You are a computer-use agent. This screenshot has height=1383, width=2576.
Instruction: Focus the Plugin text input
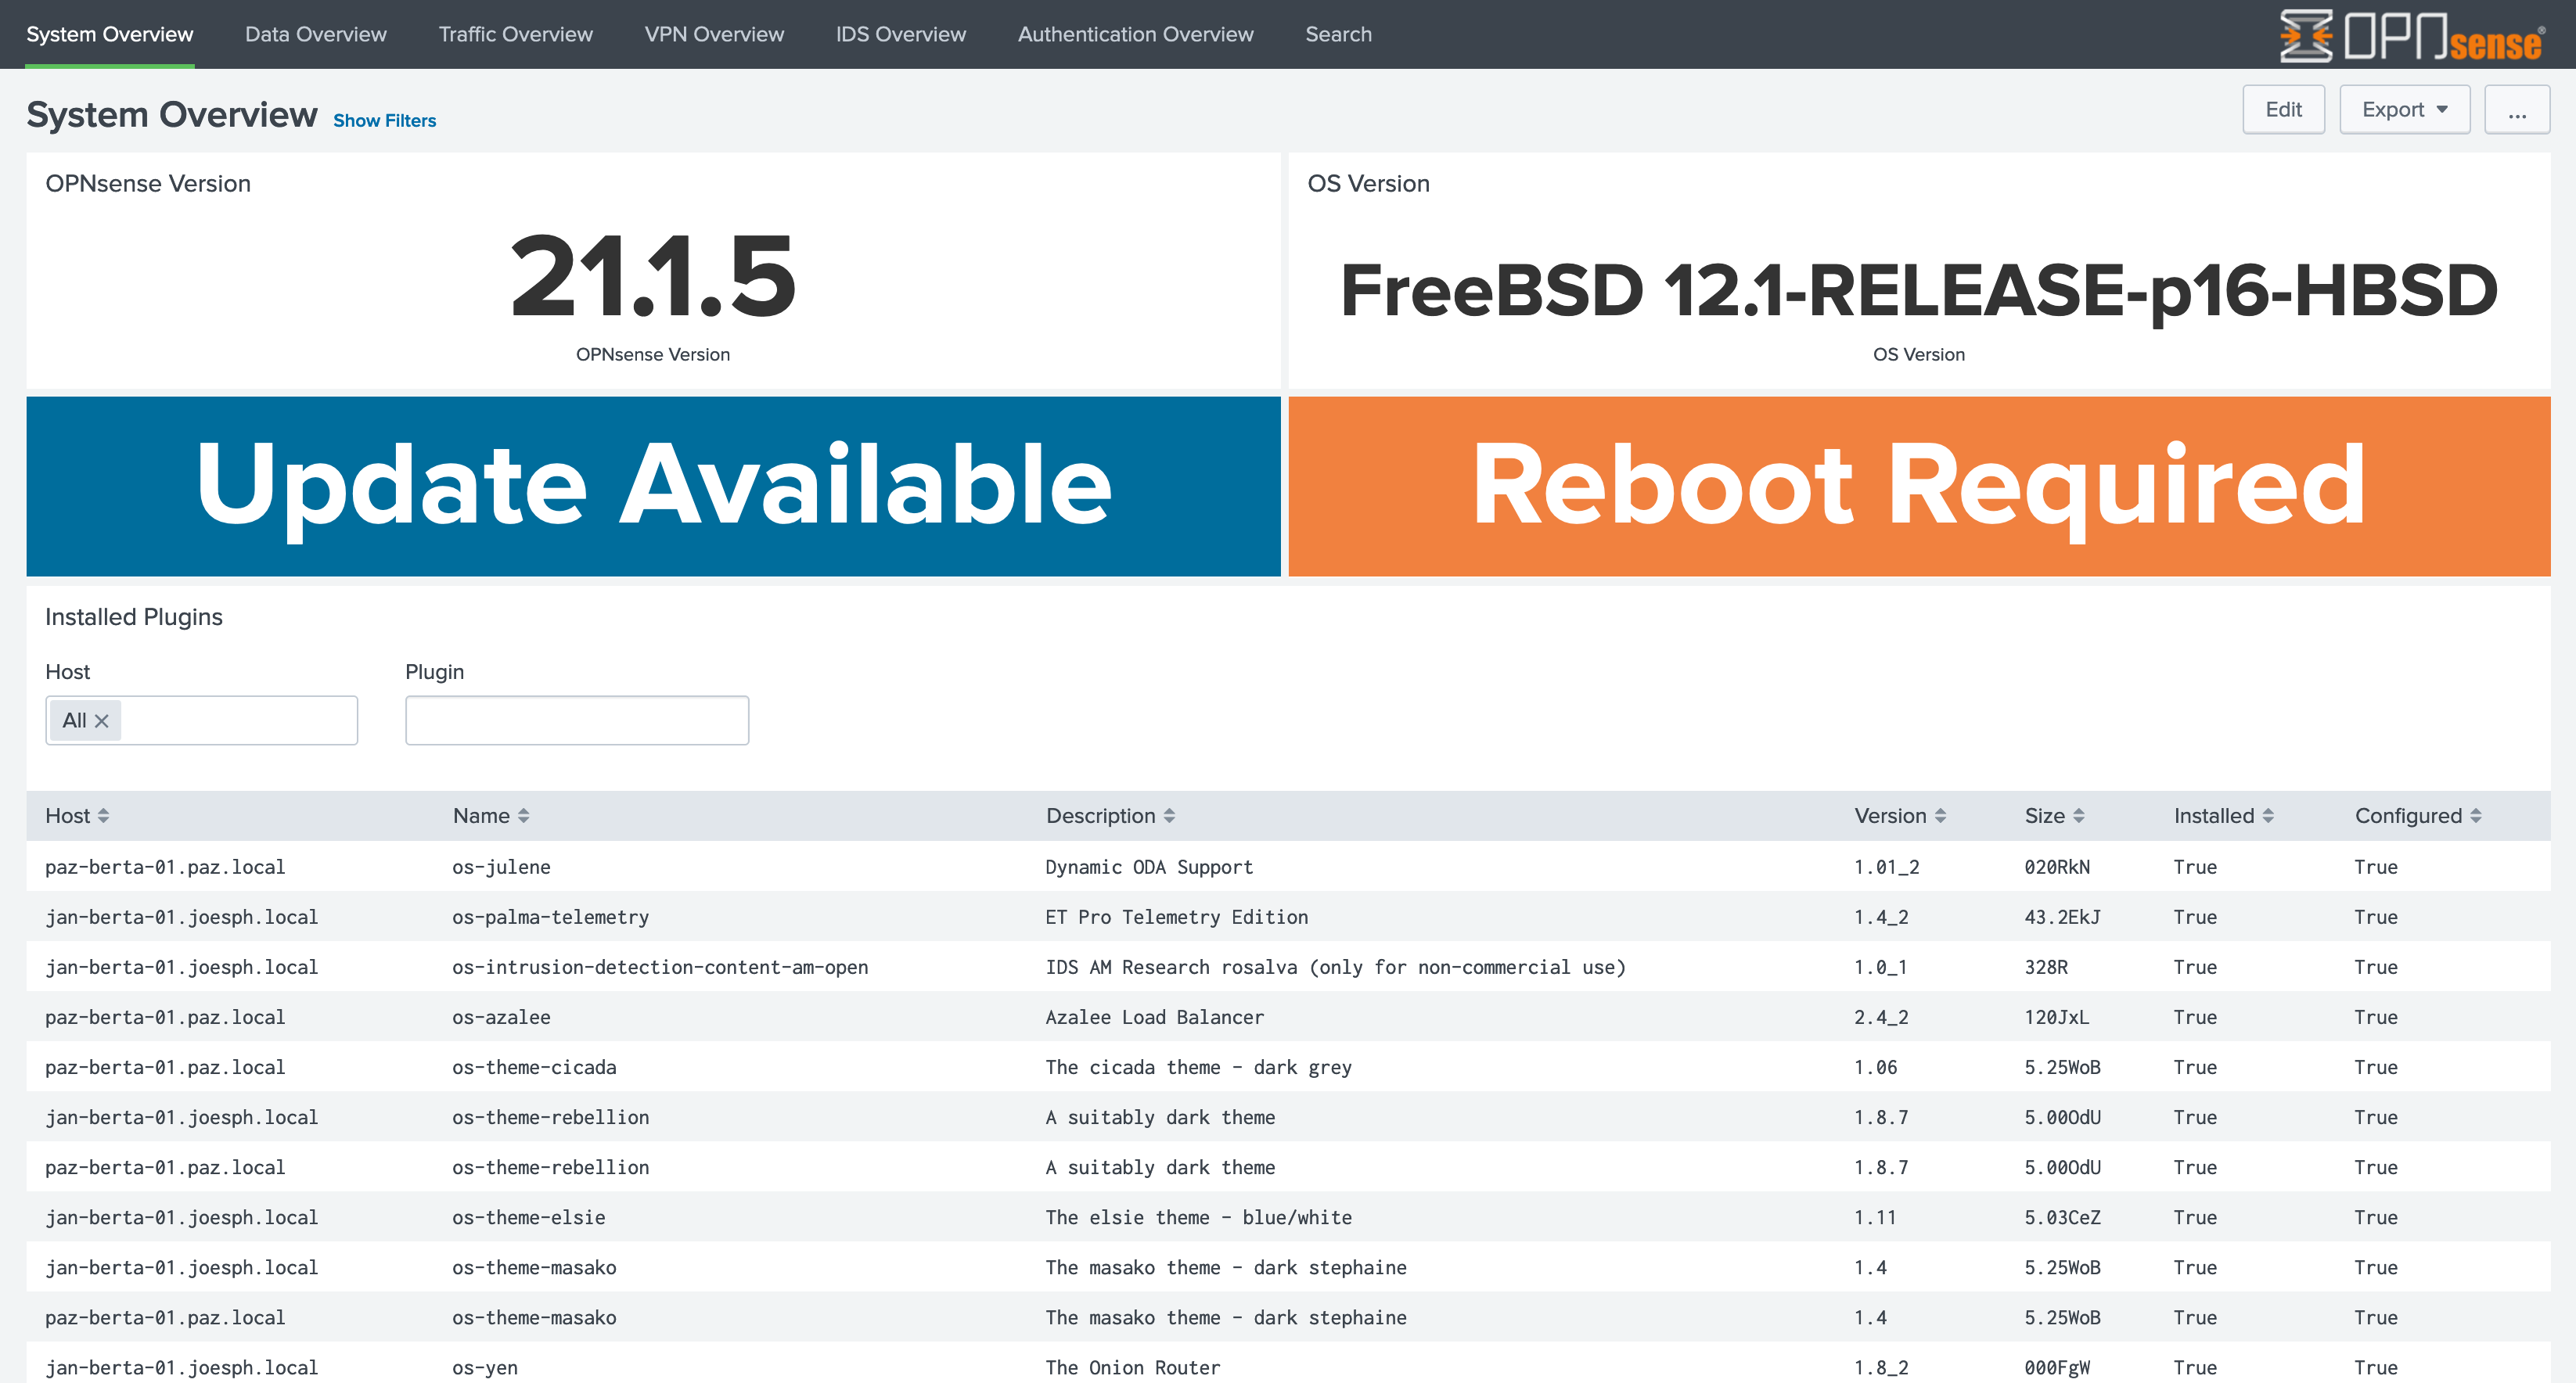coord(577,721)
